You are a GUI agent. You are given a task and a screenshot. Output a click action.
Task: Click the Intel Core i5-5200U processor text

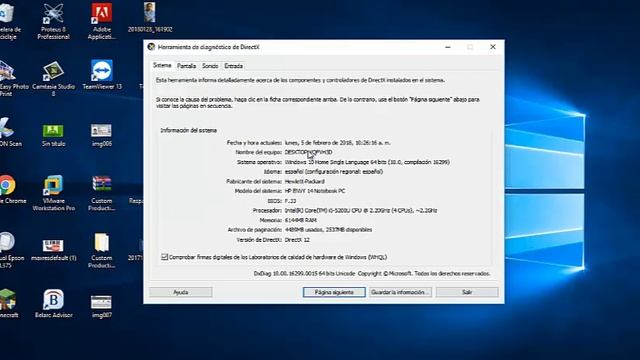(x=361, y=211)
